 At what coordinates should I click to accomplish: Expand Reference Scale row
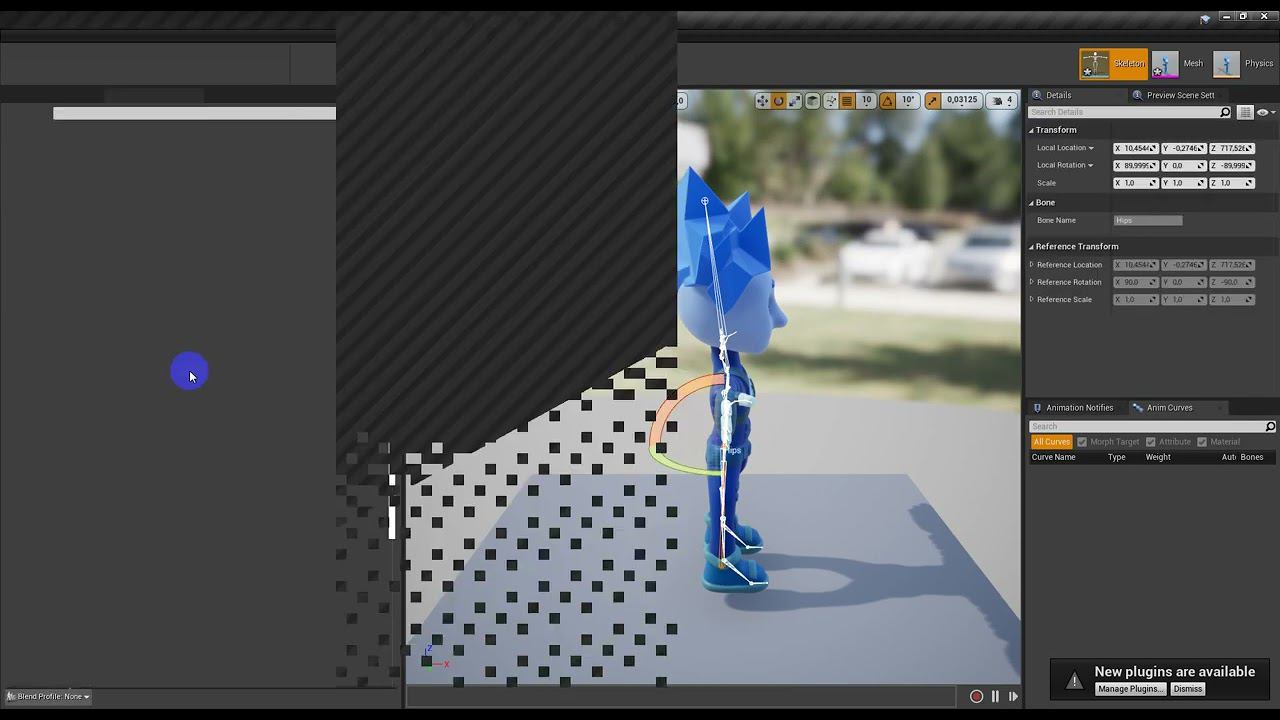(1032, 299)
